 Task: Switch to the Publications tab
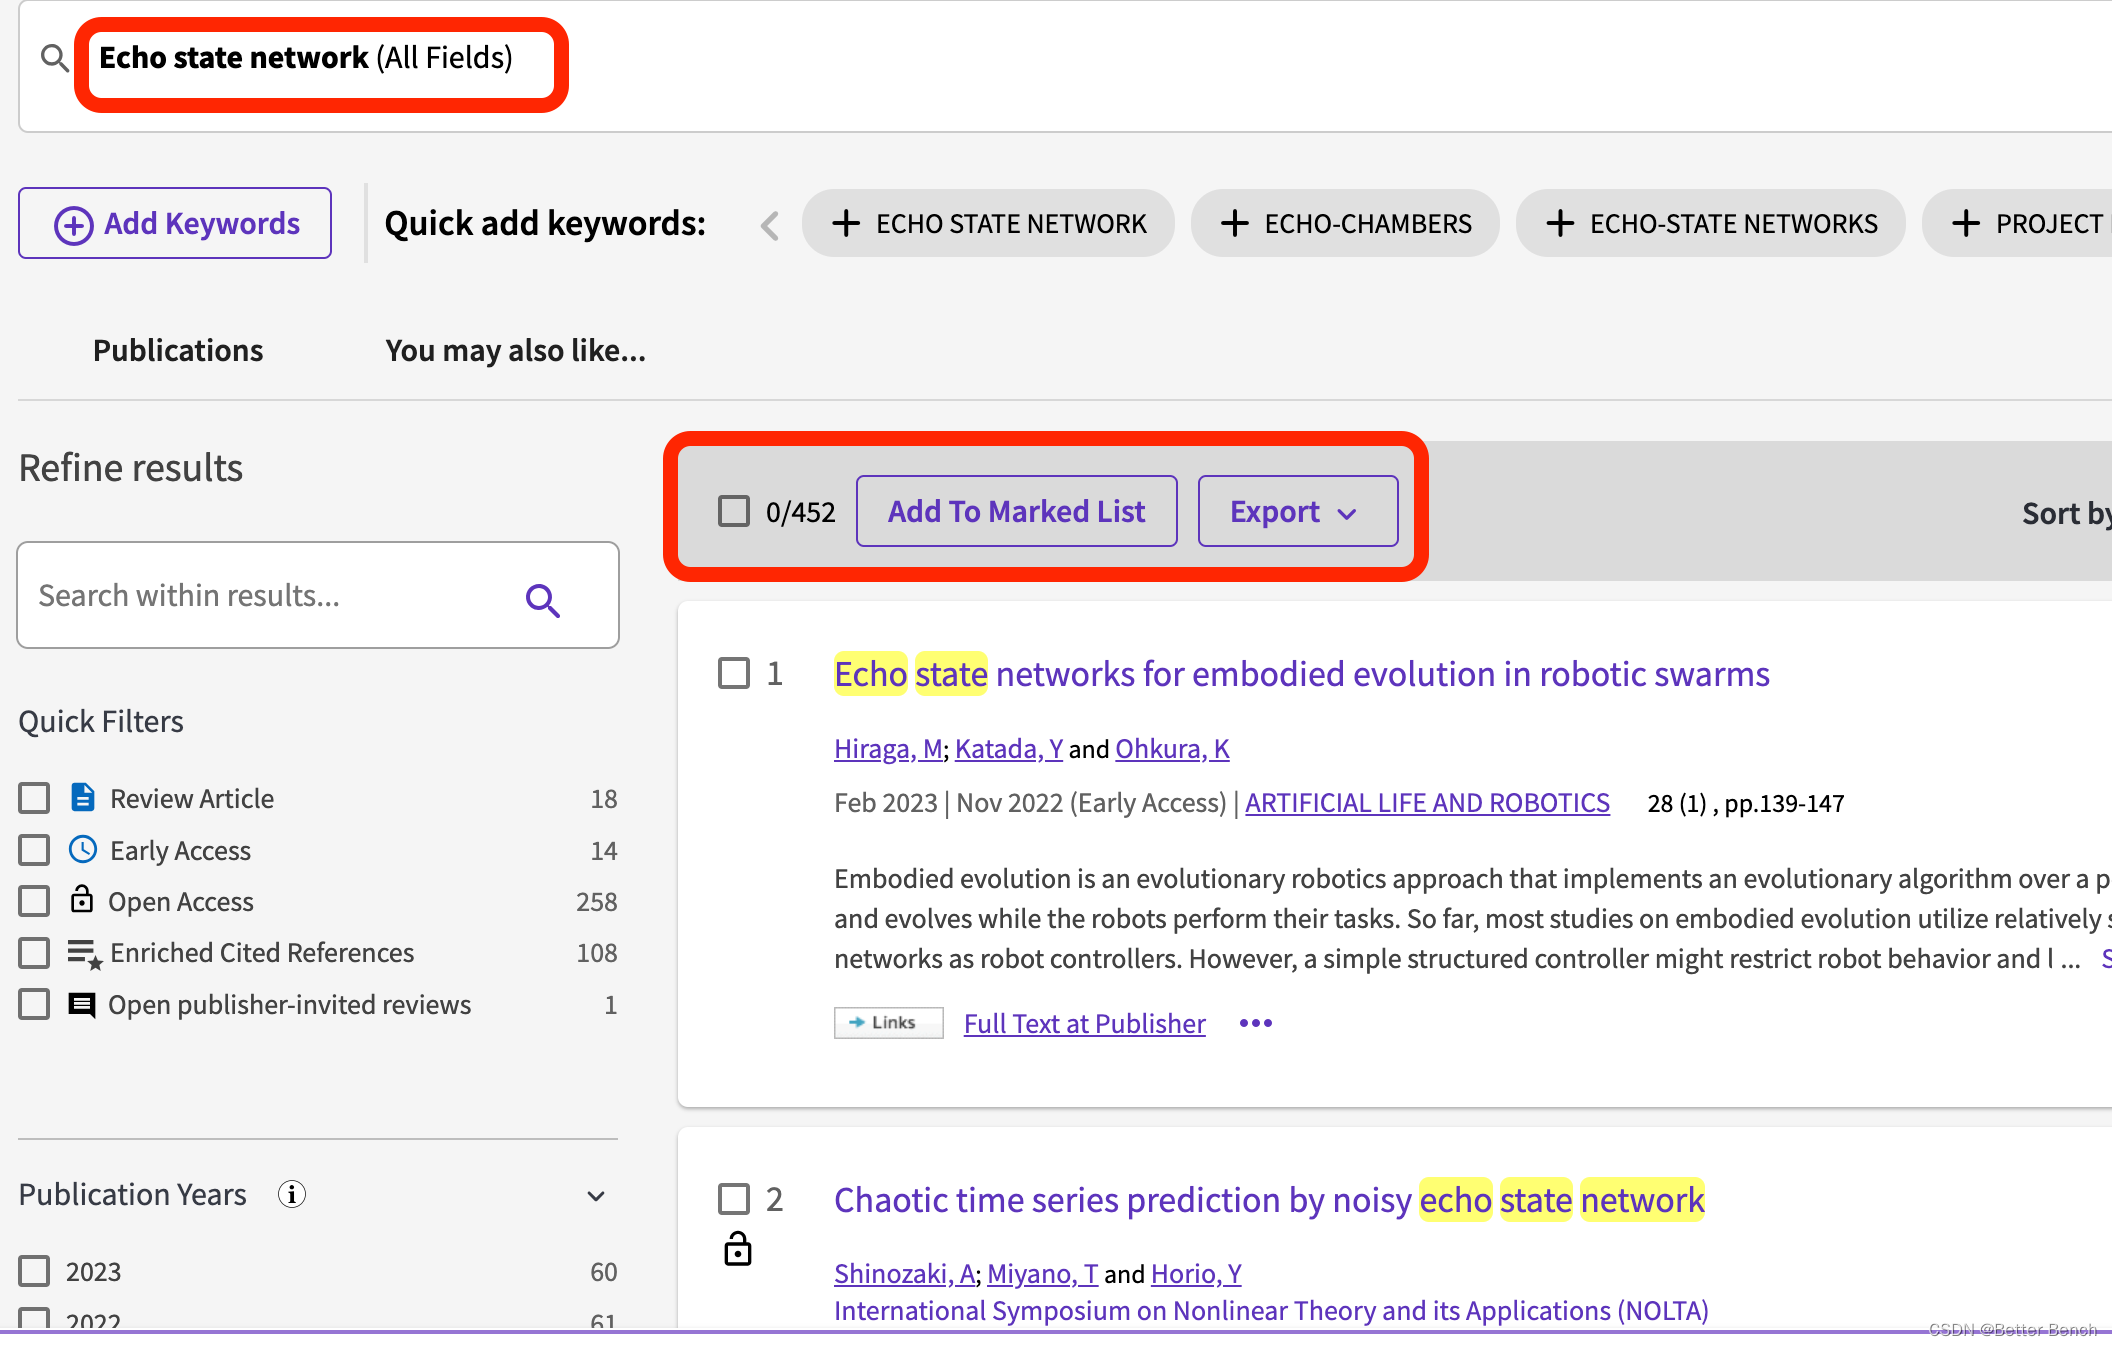tap(177, 350)
